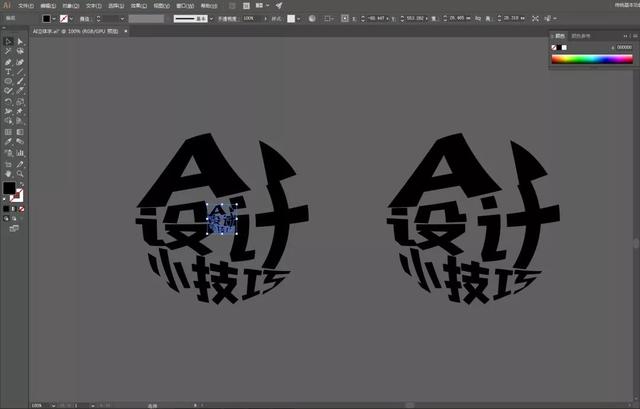Select the Mesh tool
Screen dimensions: 640x409
click(x=8, y=132)
